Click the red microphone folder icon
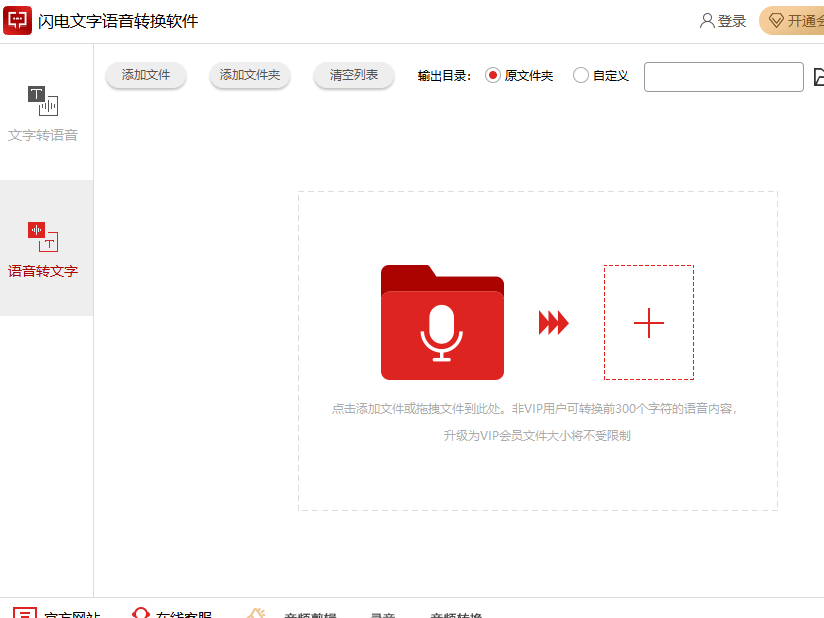 (442, 322)
